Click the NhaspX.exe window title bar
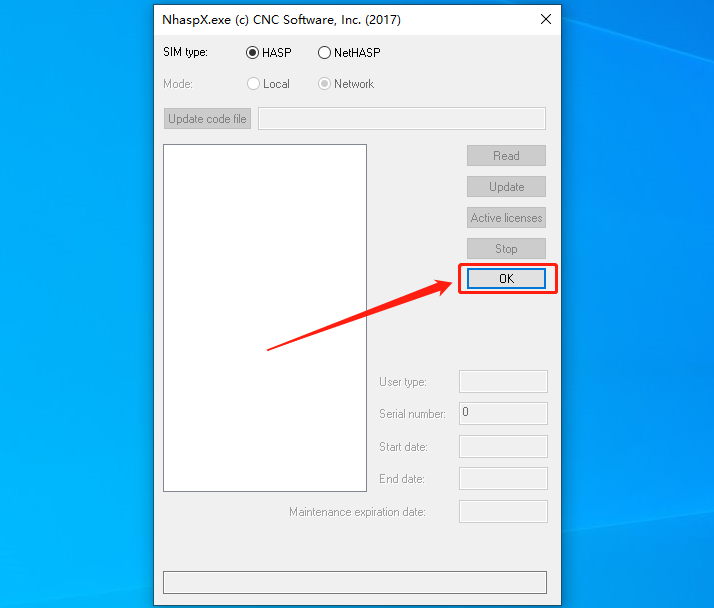Screen dimensions: 714x608 pos(344,20)
